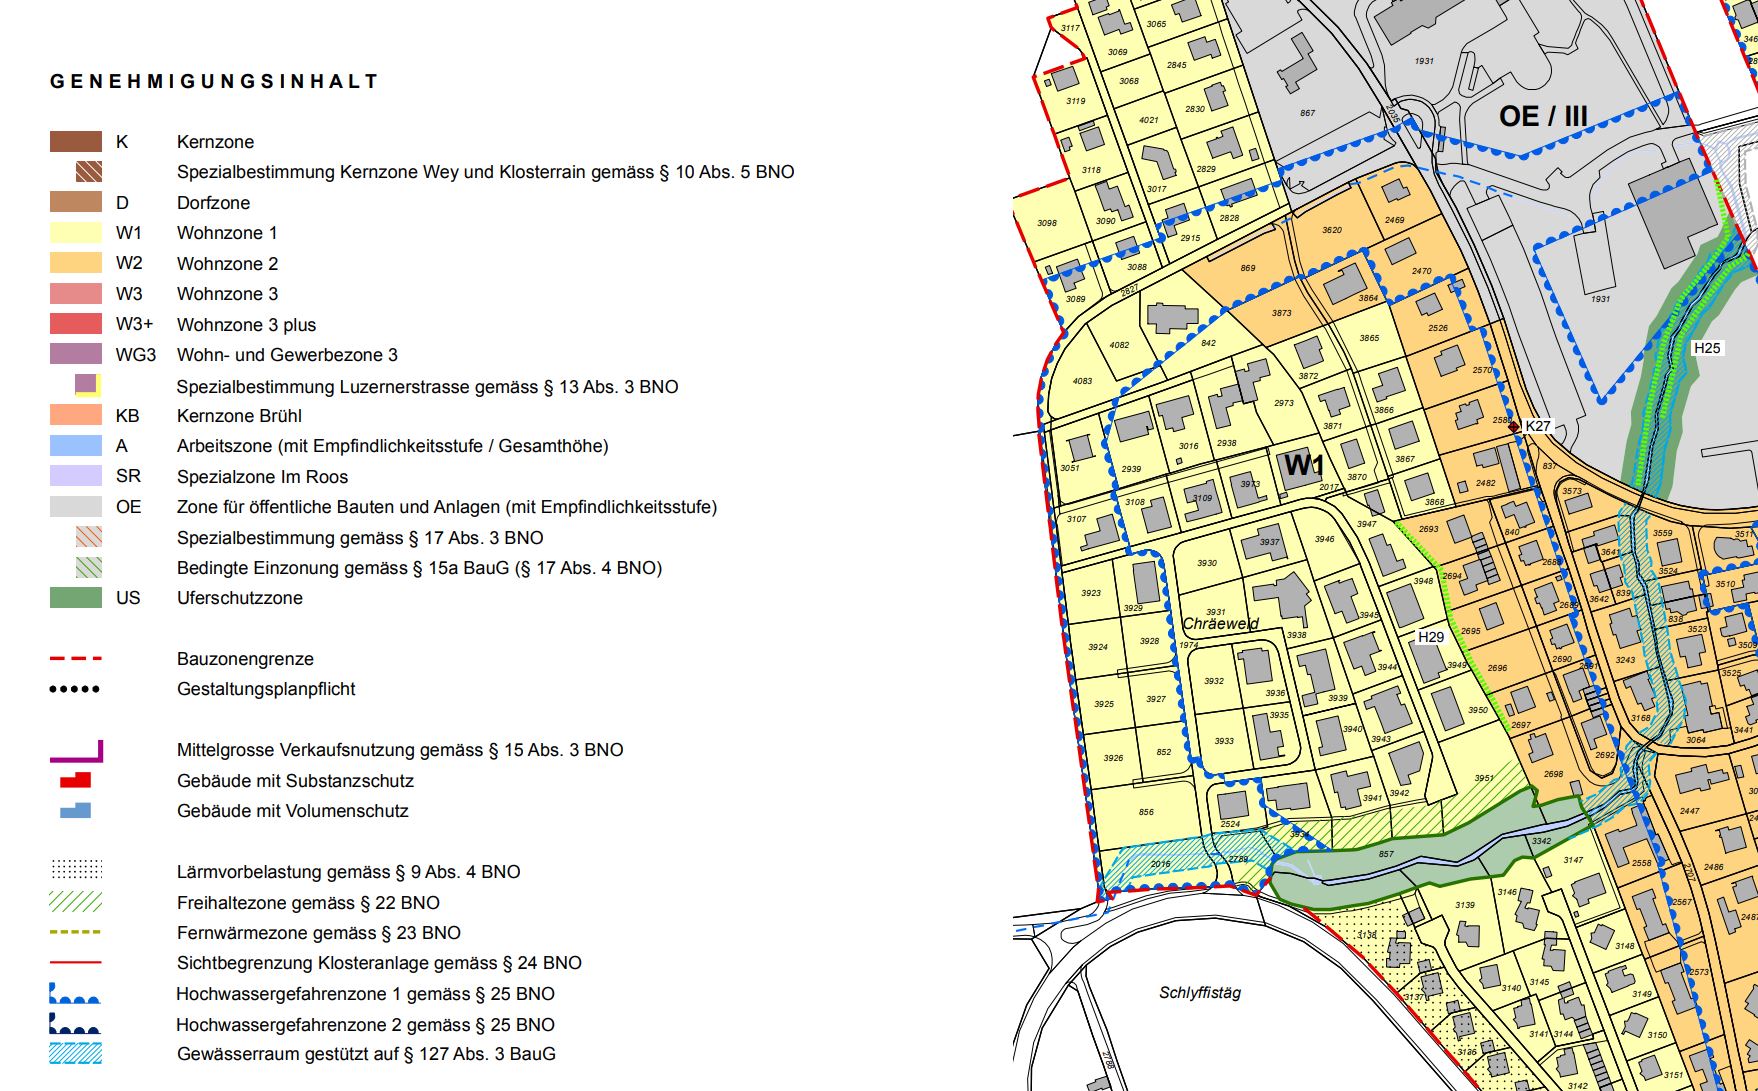Click the 'OE / III' map label

(1543, 116)
